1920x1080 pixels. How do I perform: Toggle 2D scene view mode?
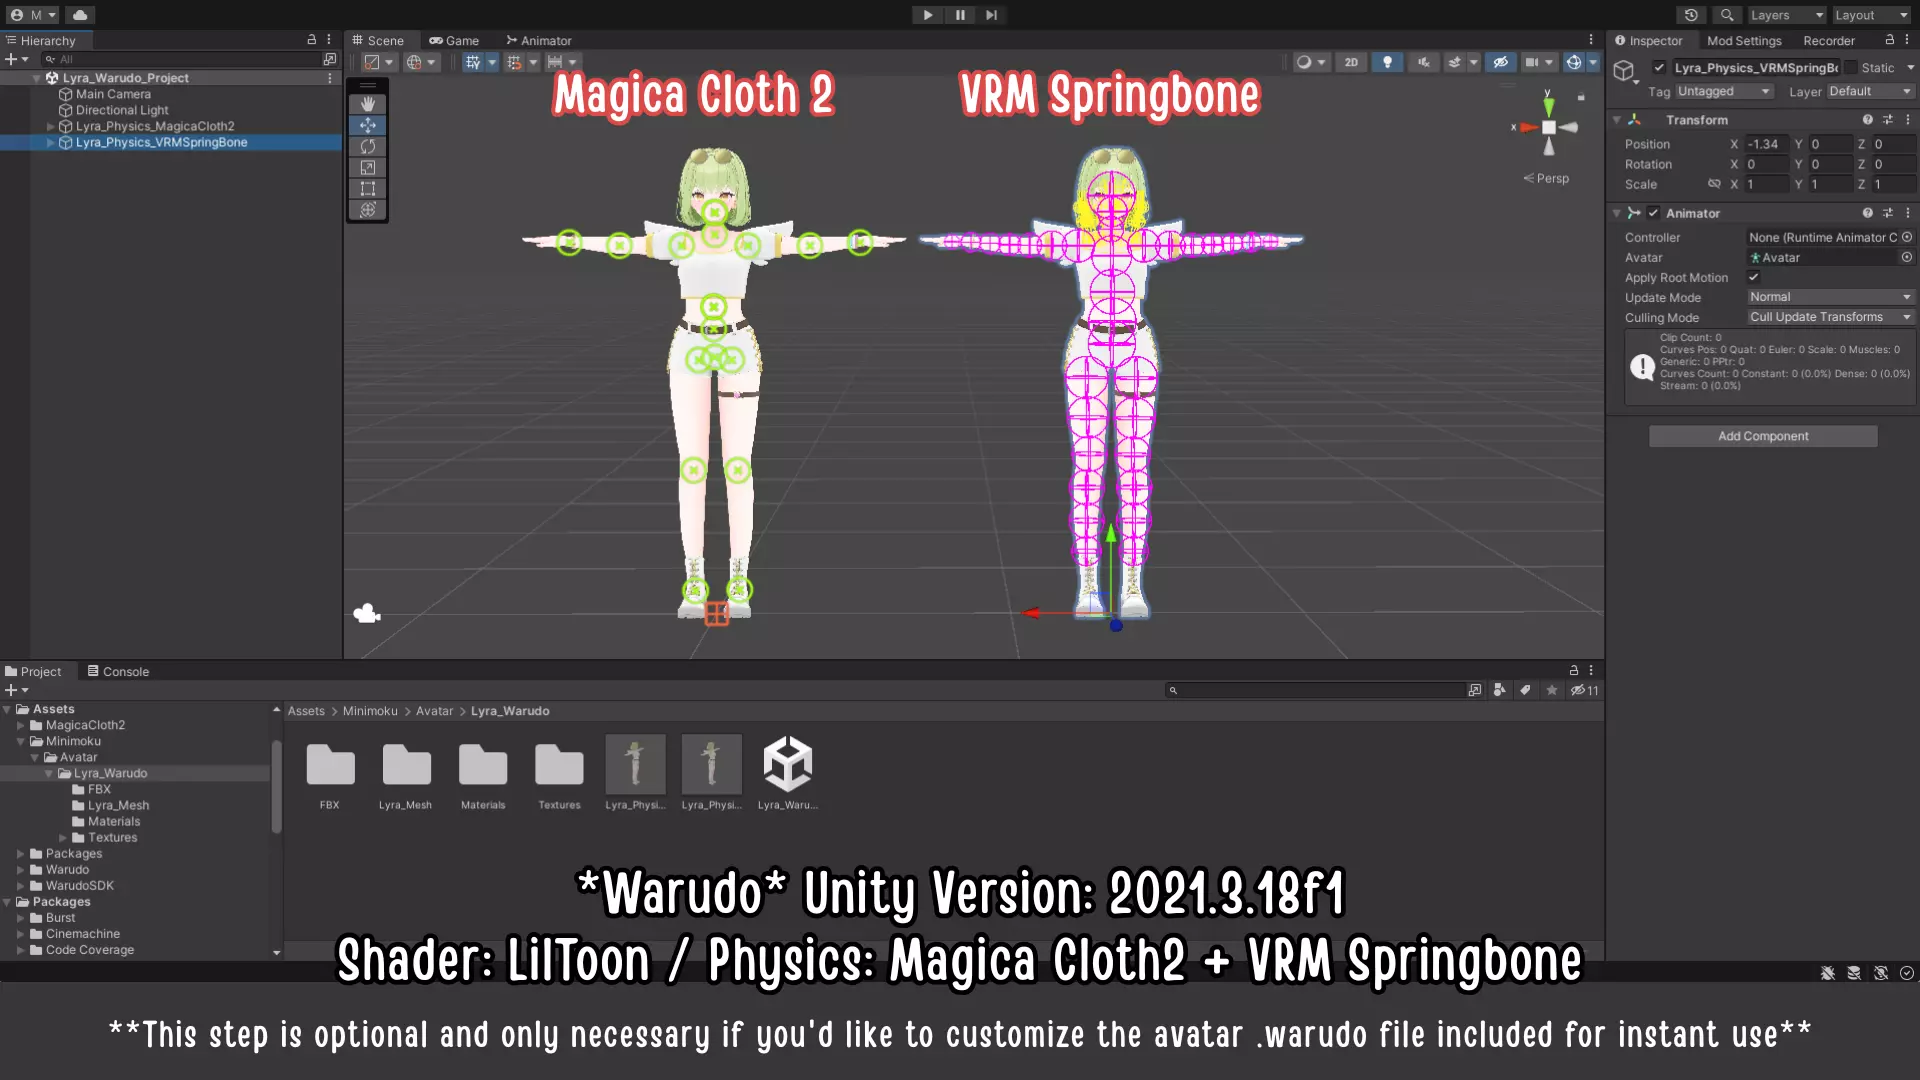click(1351, 62)
